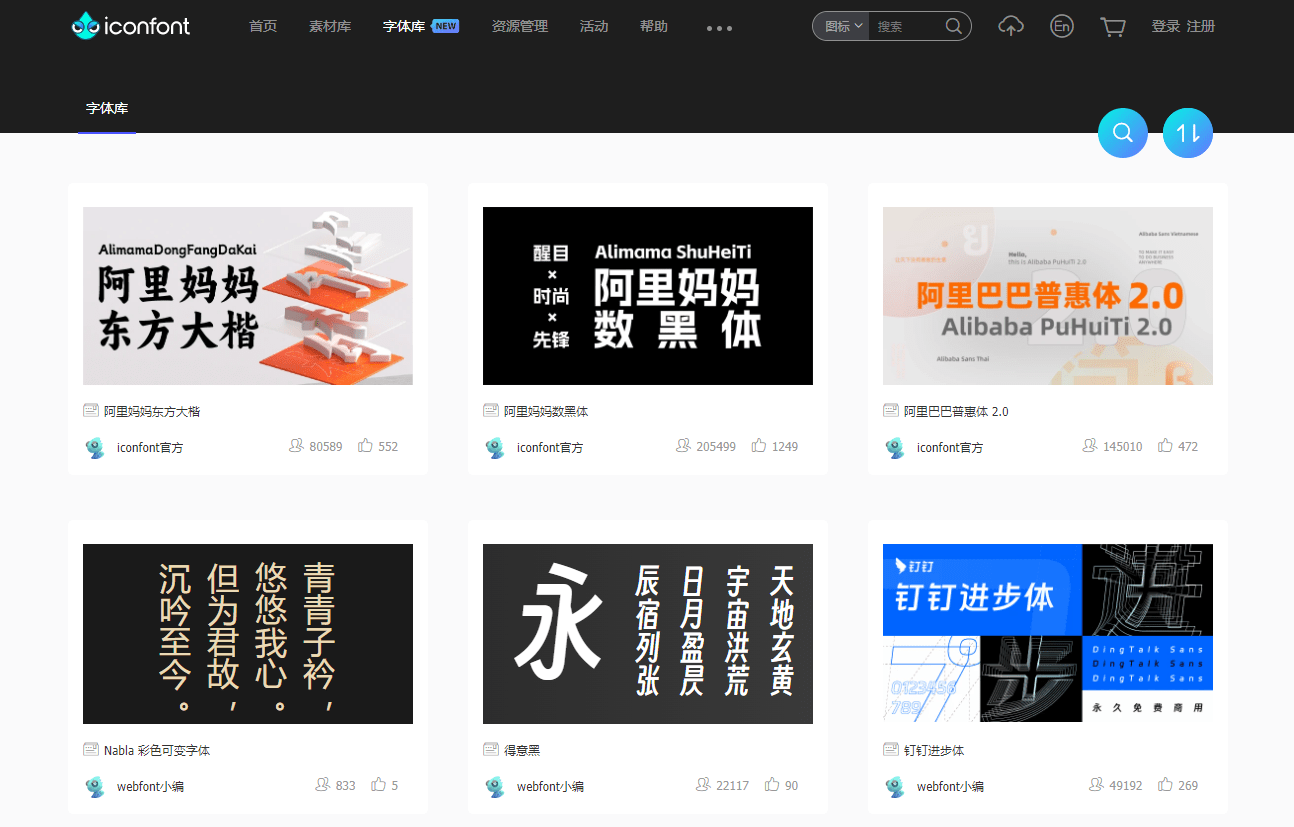
Task: Click the iconfont logo
Action: [x=130, y=25]
